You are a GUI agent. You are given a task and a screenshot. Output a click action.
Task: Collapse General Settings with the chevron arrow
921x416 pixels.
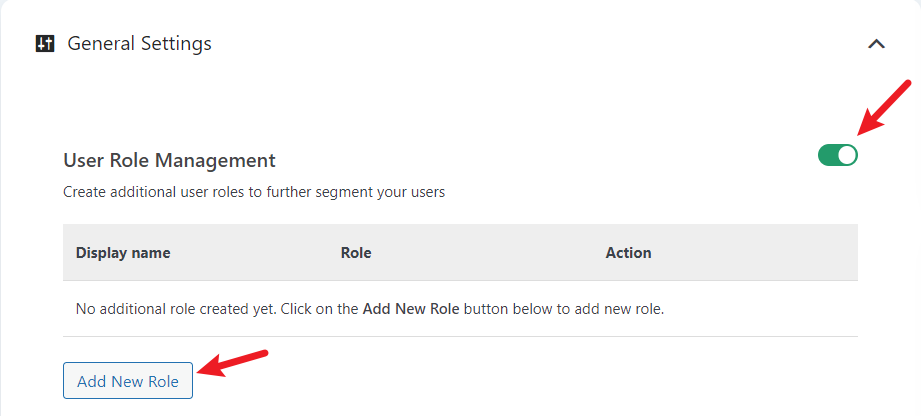tap(876, 44)
